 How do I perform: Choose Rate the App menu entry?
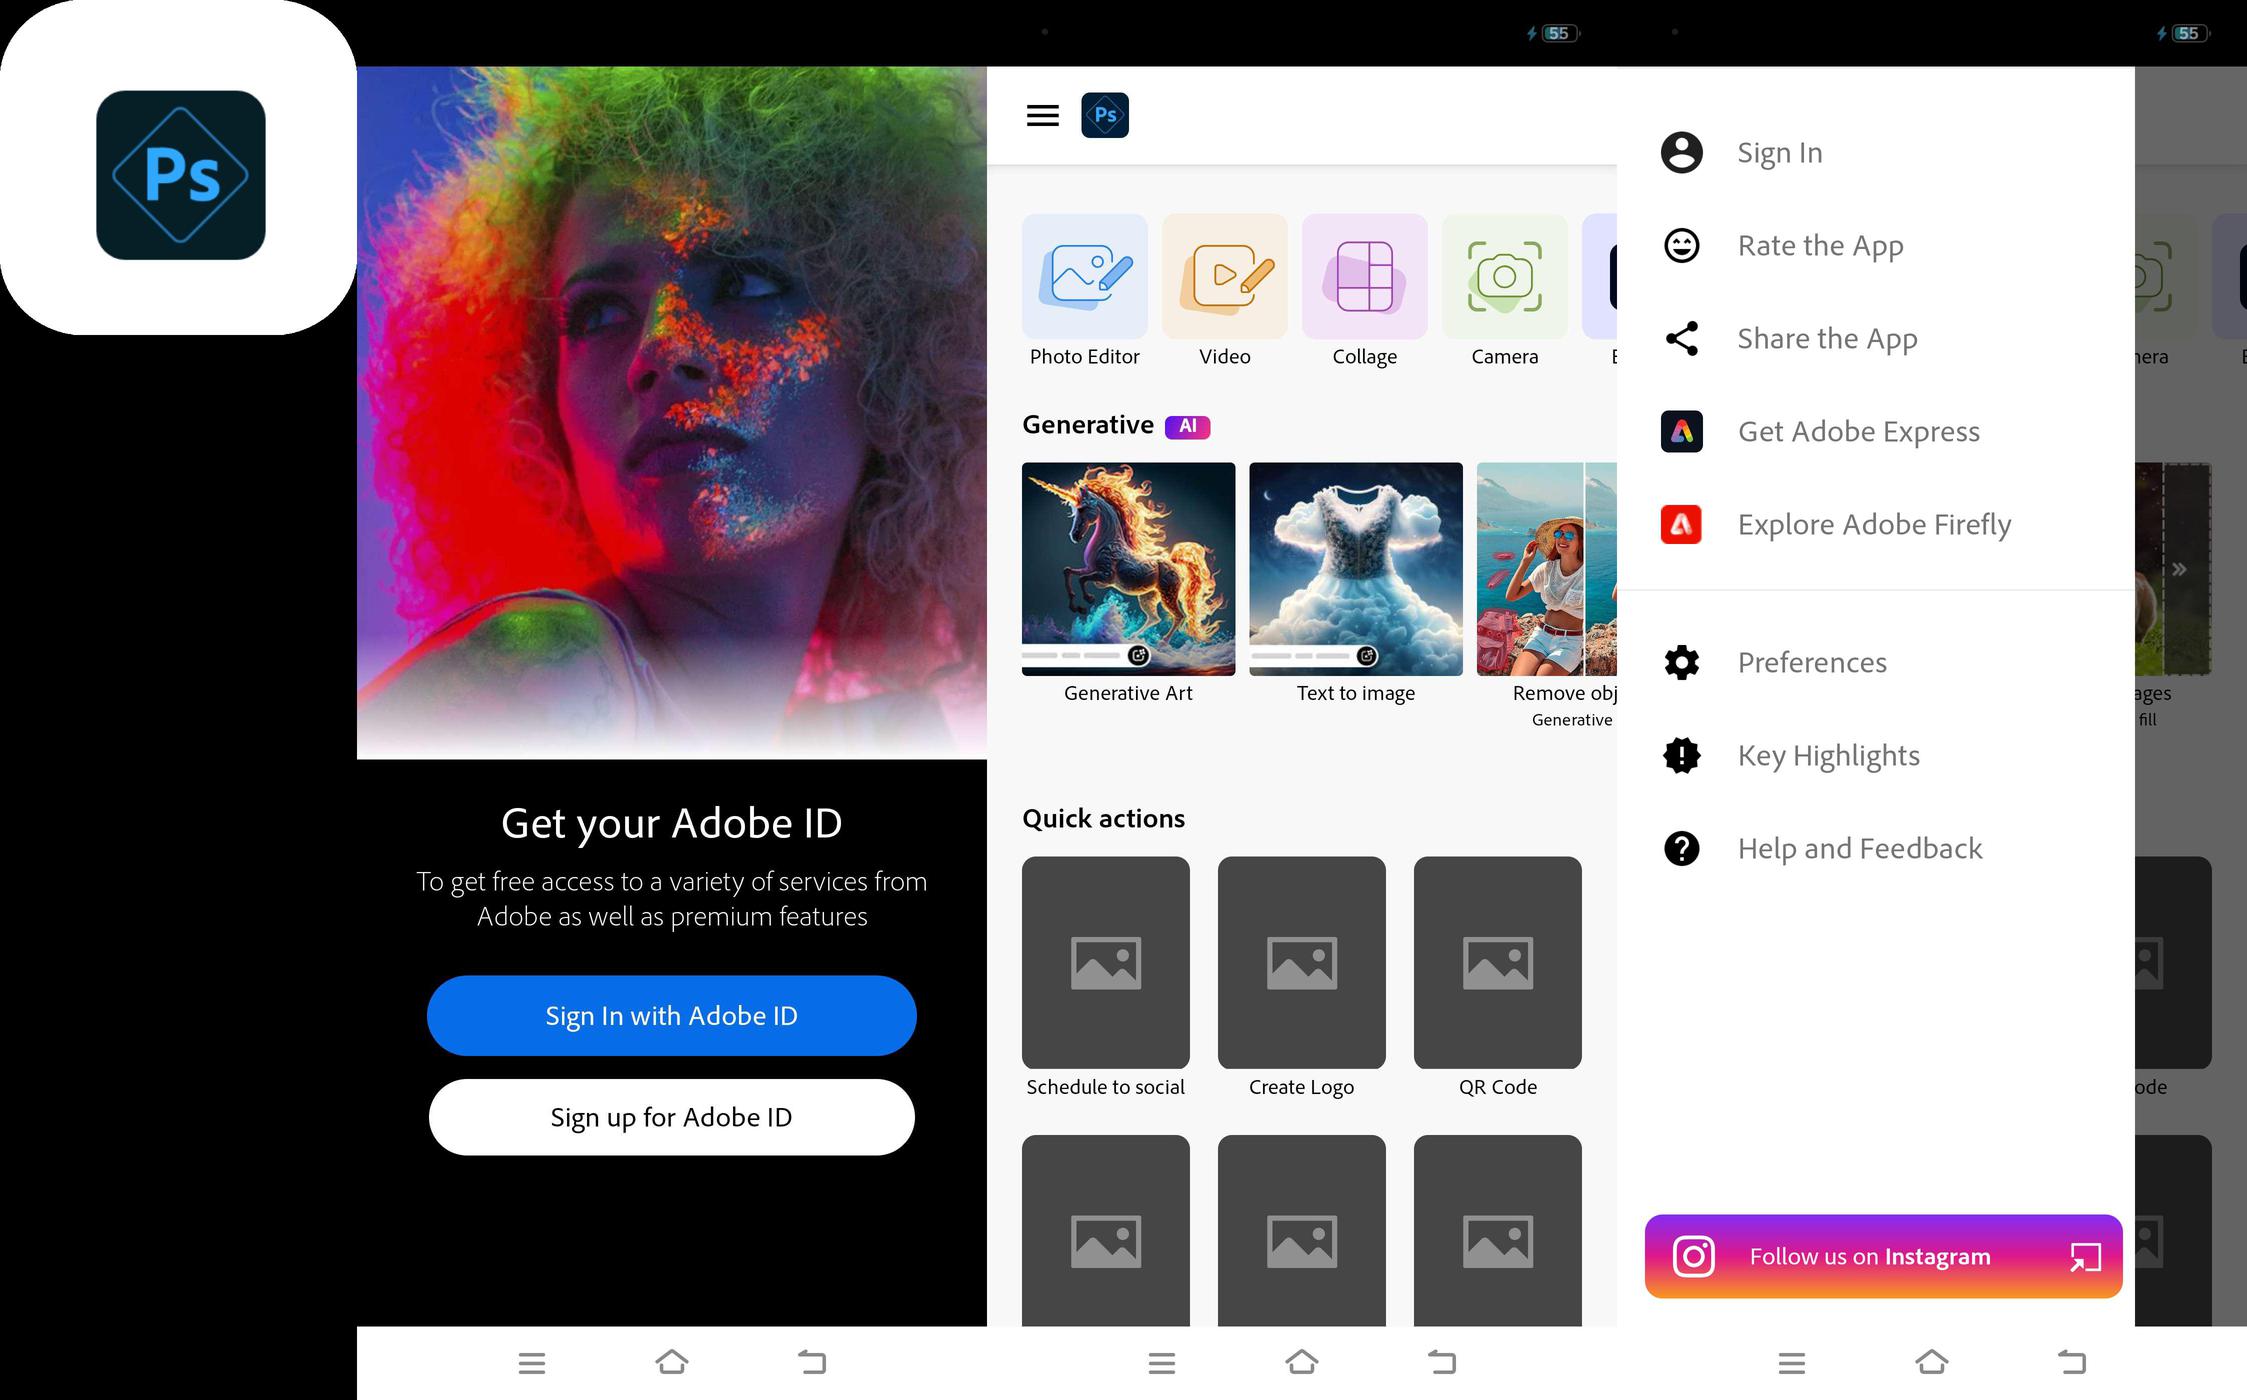pyautogui.click(x=1819, y=246)
